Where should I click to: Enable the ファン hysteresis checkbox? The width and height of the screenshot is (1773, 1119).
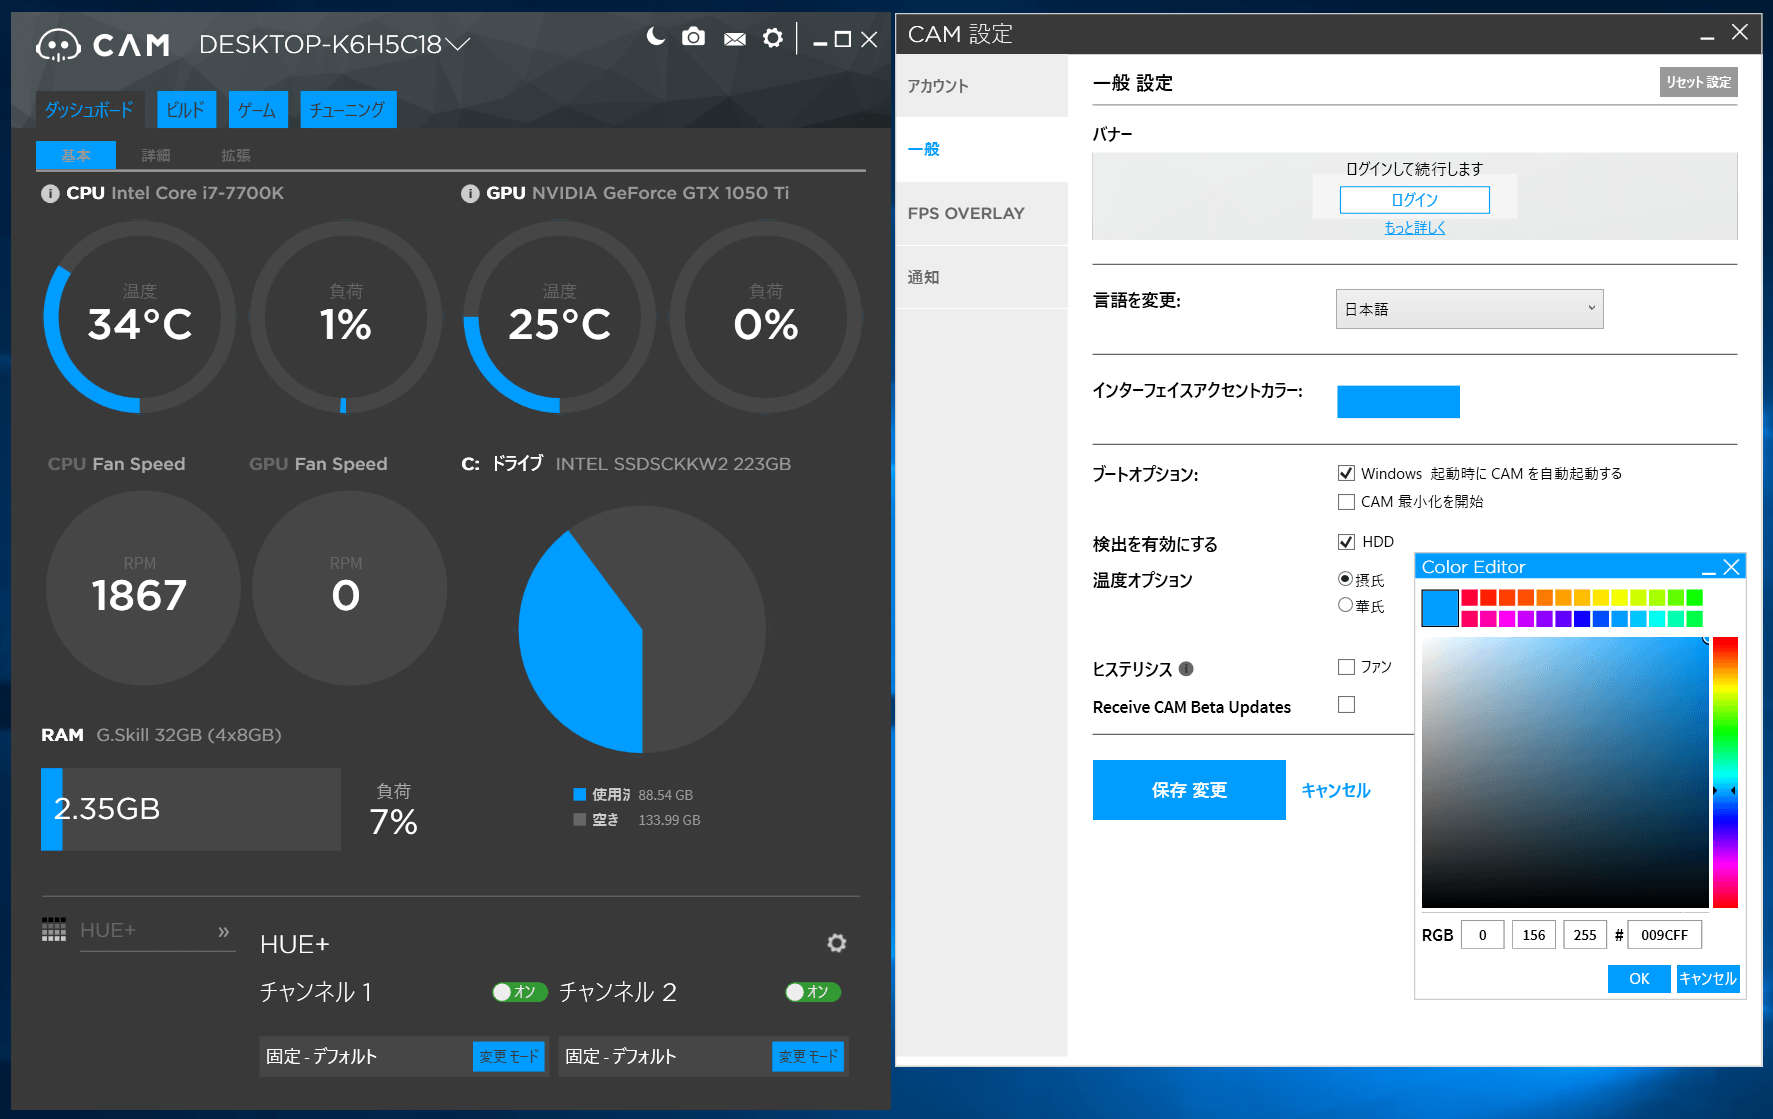pos(1346,666)
